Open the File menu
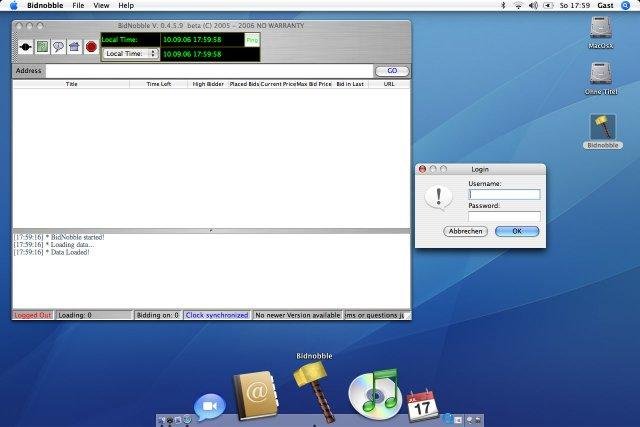This screenshot has height=427, width=640. coord(78,5)
